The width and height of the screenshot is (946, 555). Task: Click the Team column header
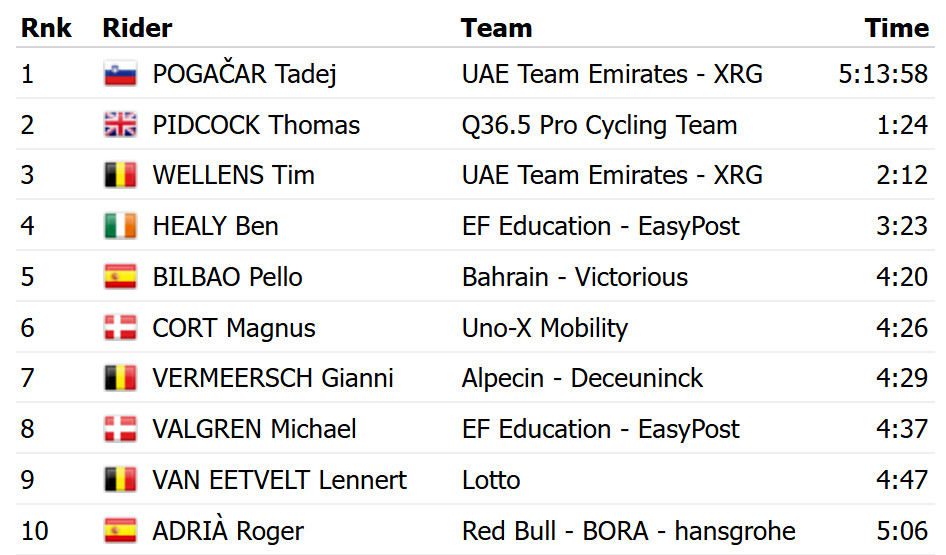(496, 28)
